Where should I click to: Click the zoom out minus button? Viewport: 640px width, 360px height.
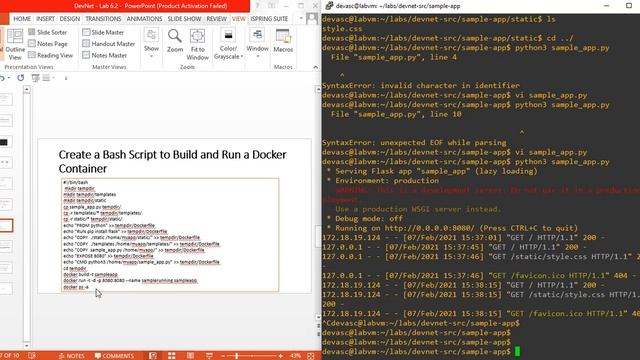coord(223,356)
